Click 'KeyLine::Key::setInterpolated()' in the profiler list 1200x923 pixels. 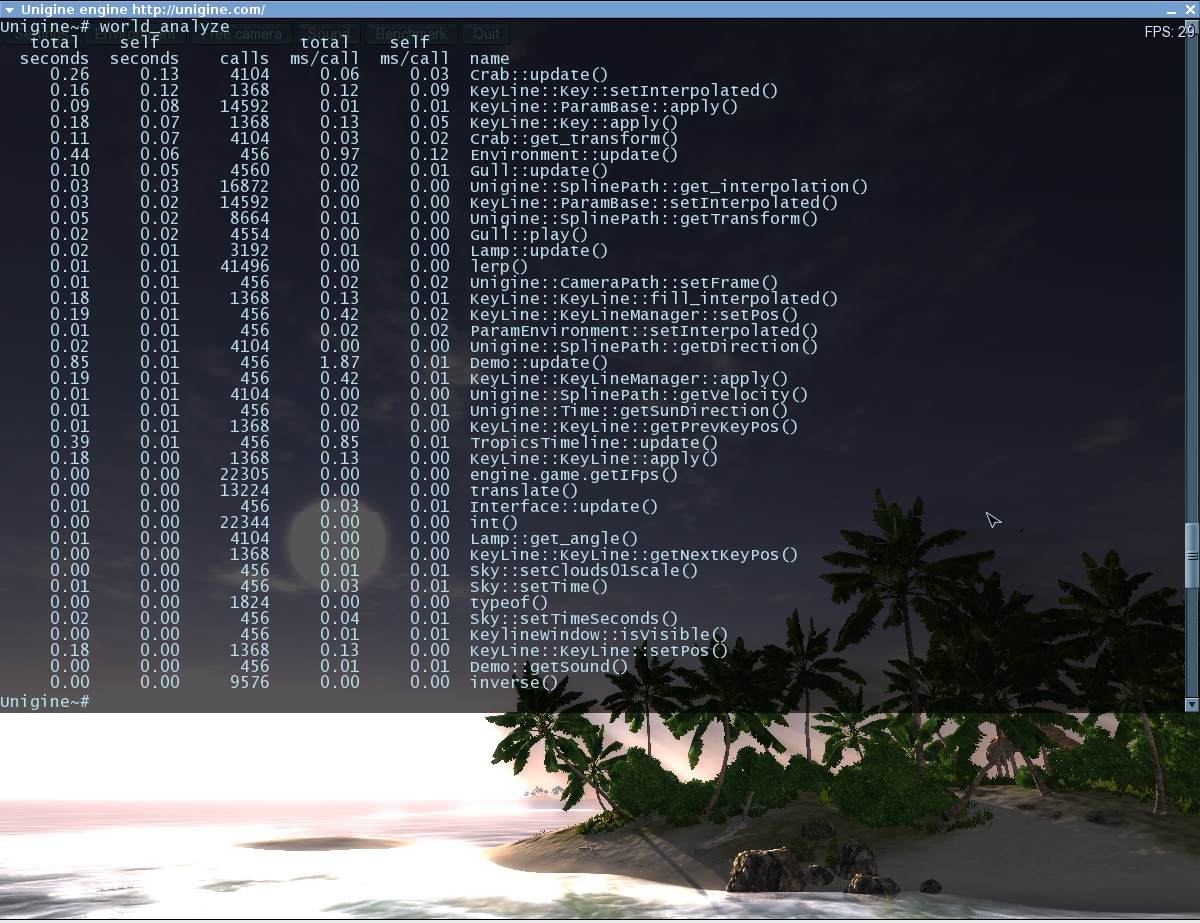[624, 91]
